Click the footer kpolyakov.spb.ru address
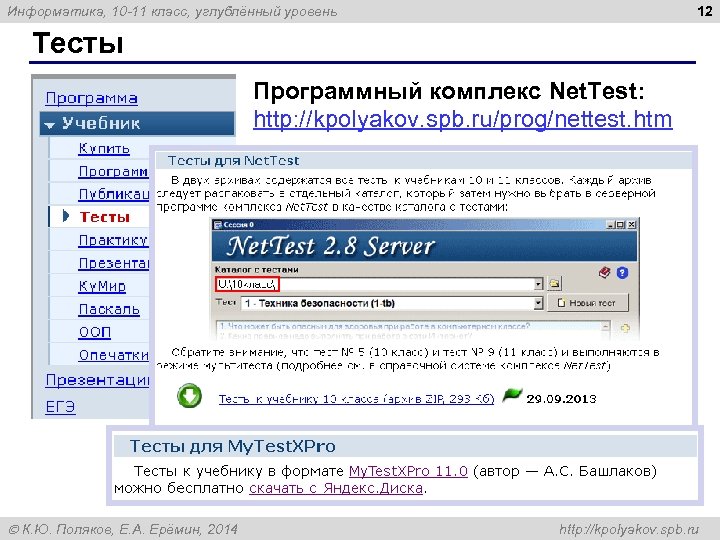The image size is (720, 540). (x=629, y=529)
